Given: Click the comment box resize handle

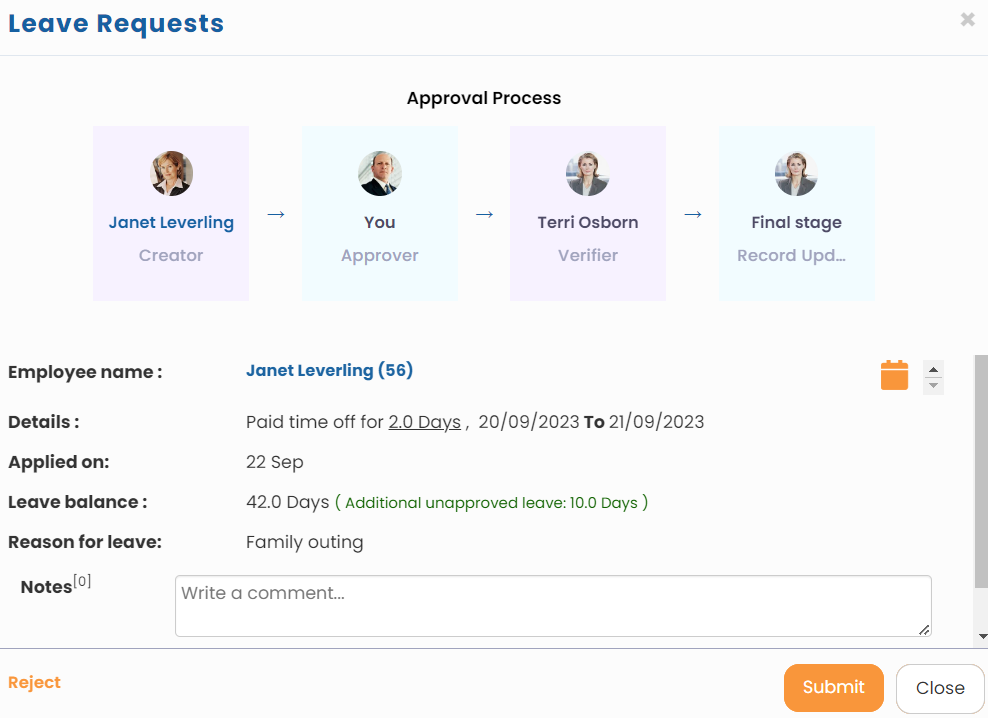Looking at the screenshot, I should 924,629.
